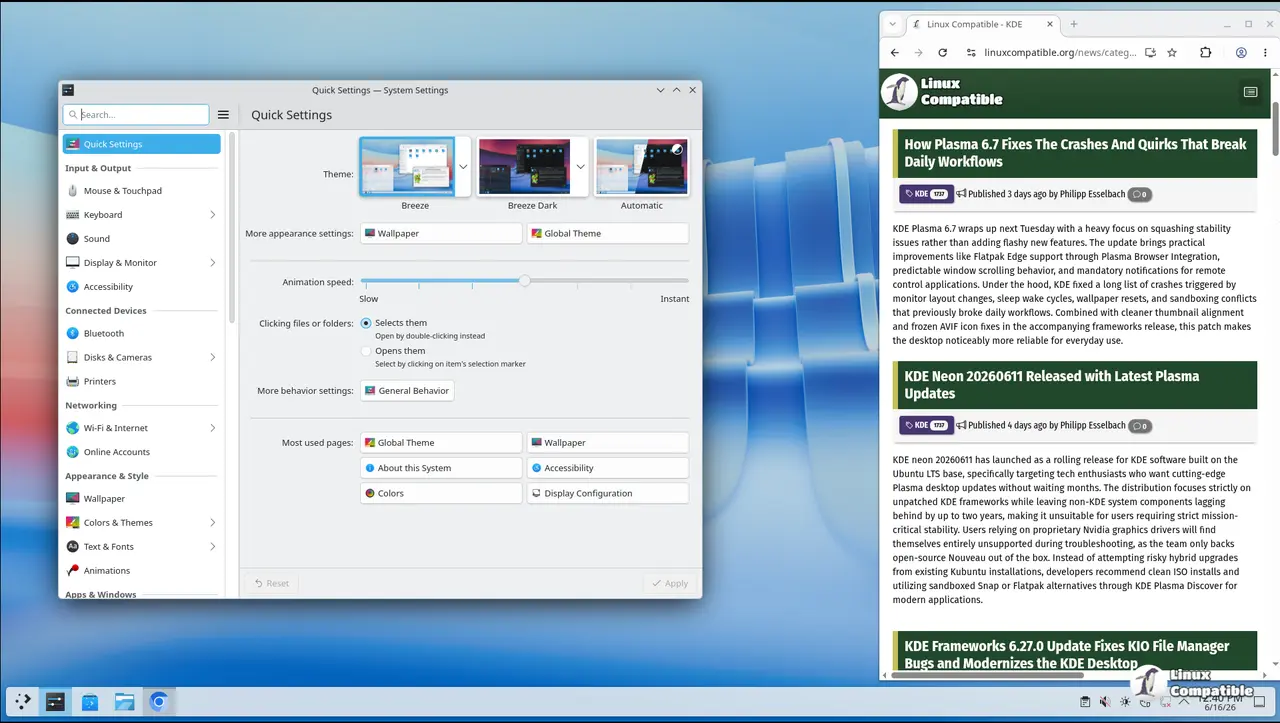Open Display Configuration page
Viewport: 1280px width, 723px height.
pyautogui.click(x=608, y=493)
